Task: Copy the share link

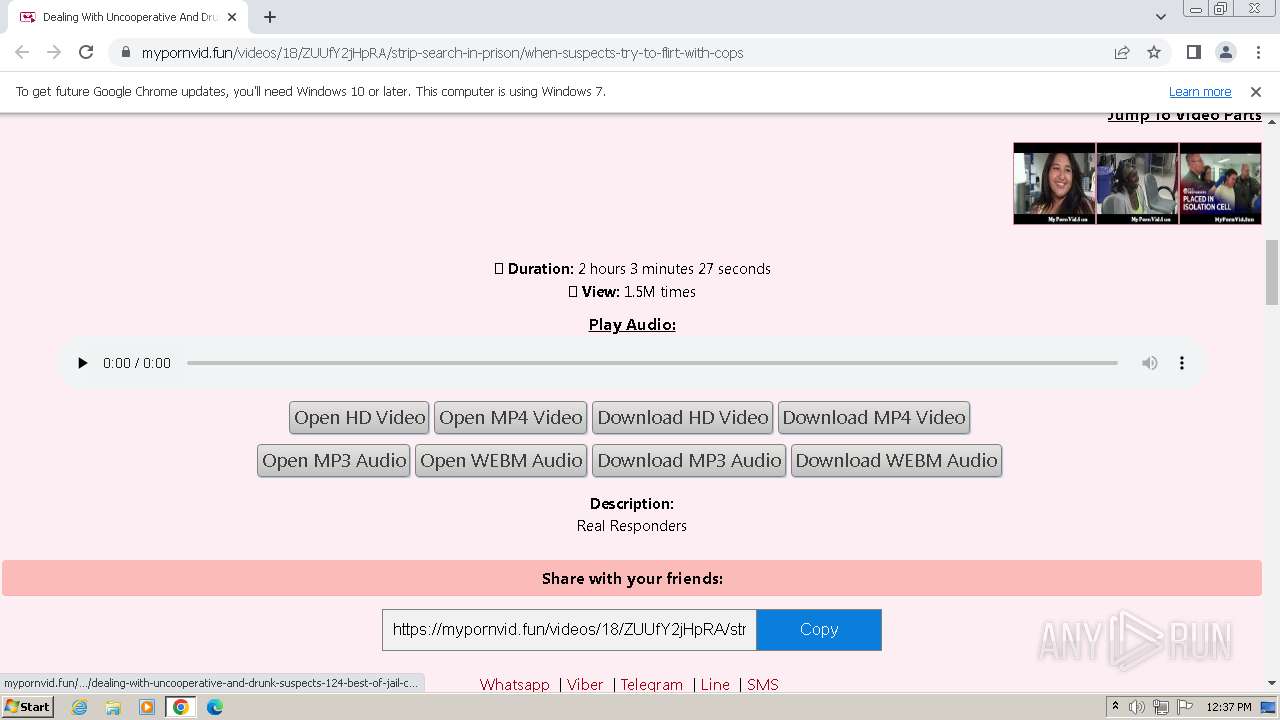Action: coord(819,630)
